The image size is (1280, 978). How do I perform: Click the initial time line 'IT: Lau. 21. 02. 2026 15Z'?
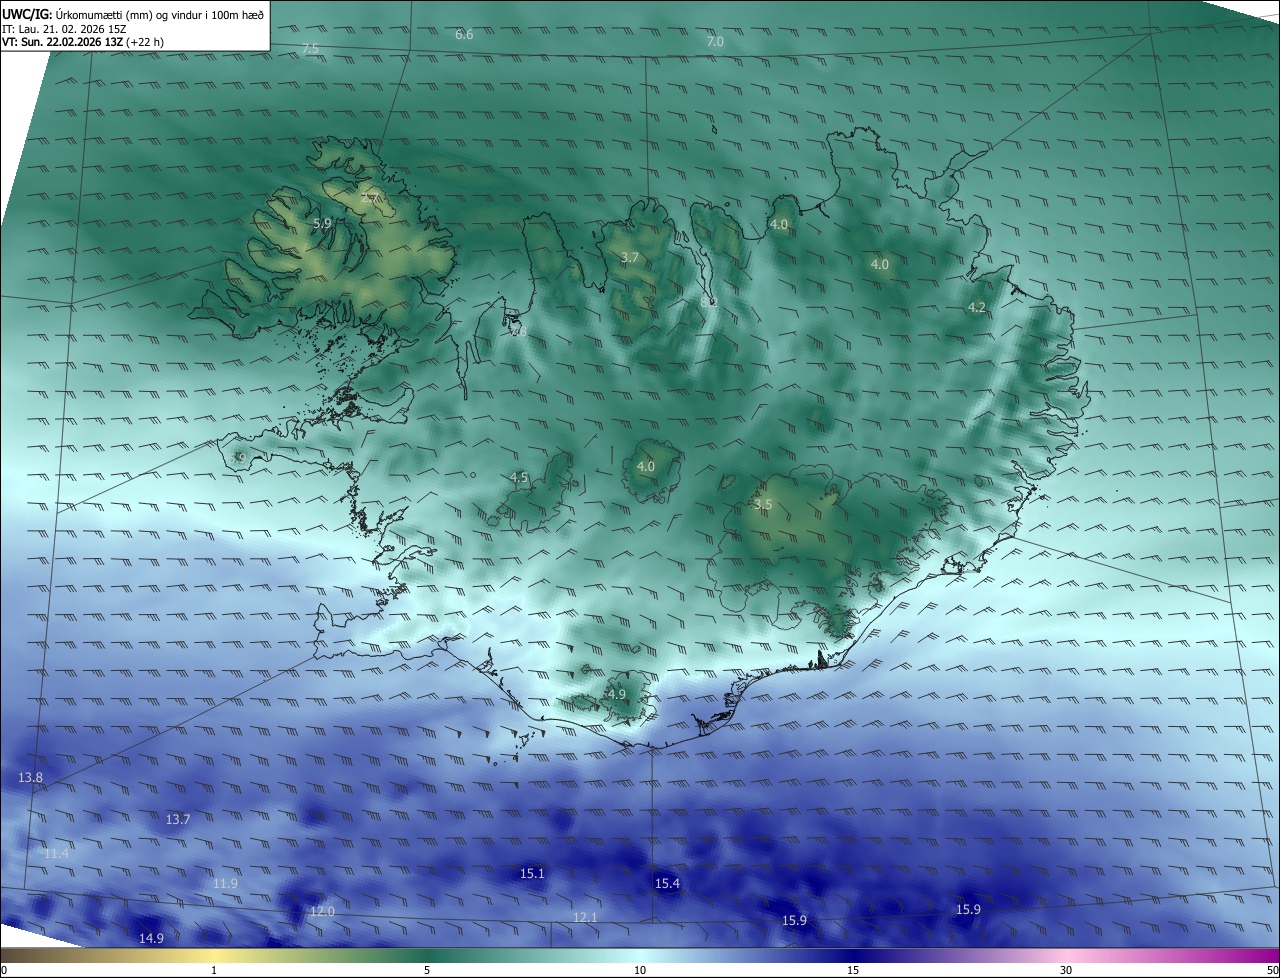62,29
